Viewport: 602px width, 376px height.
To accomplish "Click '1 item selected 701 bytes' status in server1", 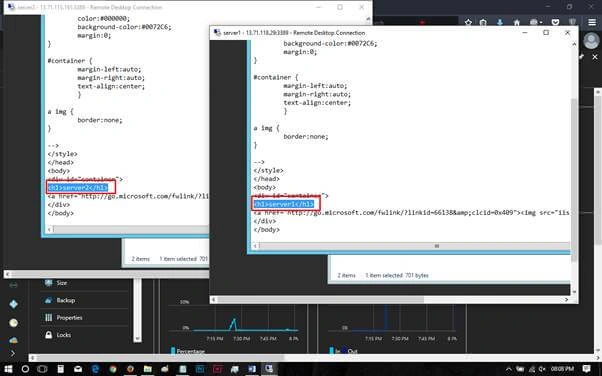I will click(x=397, y=275).
